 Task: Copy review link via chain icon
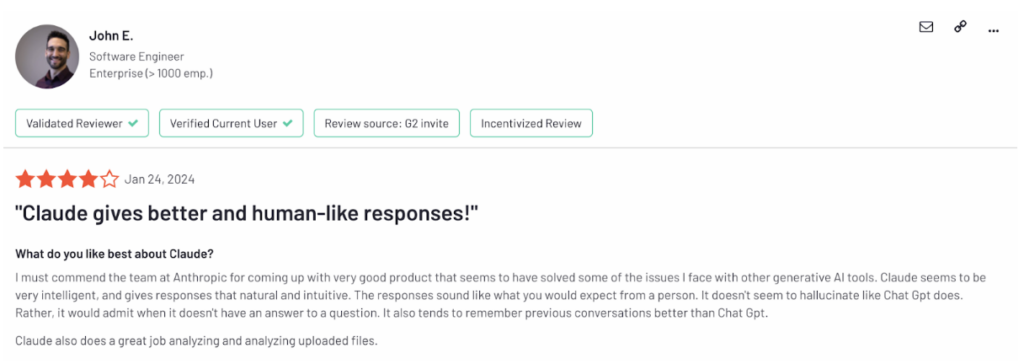tap(960, 27)
